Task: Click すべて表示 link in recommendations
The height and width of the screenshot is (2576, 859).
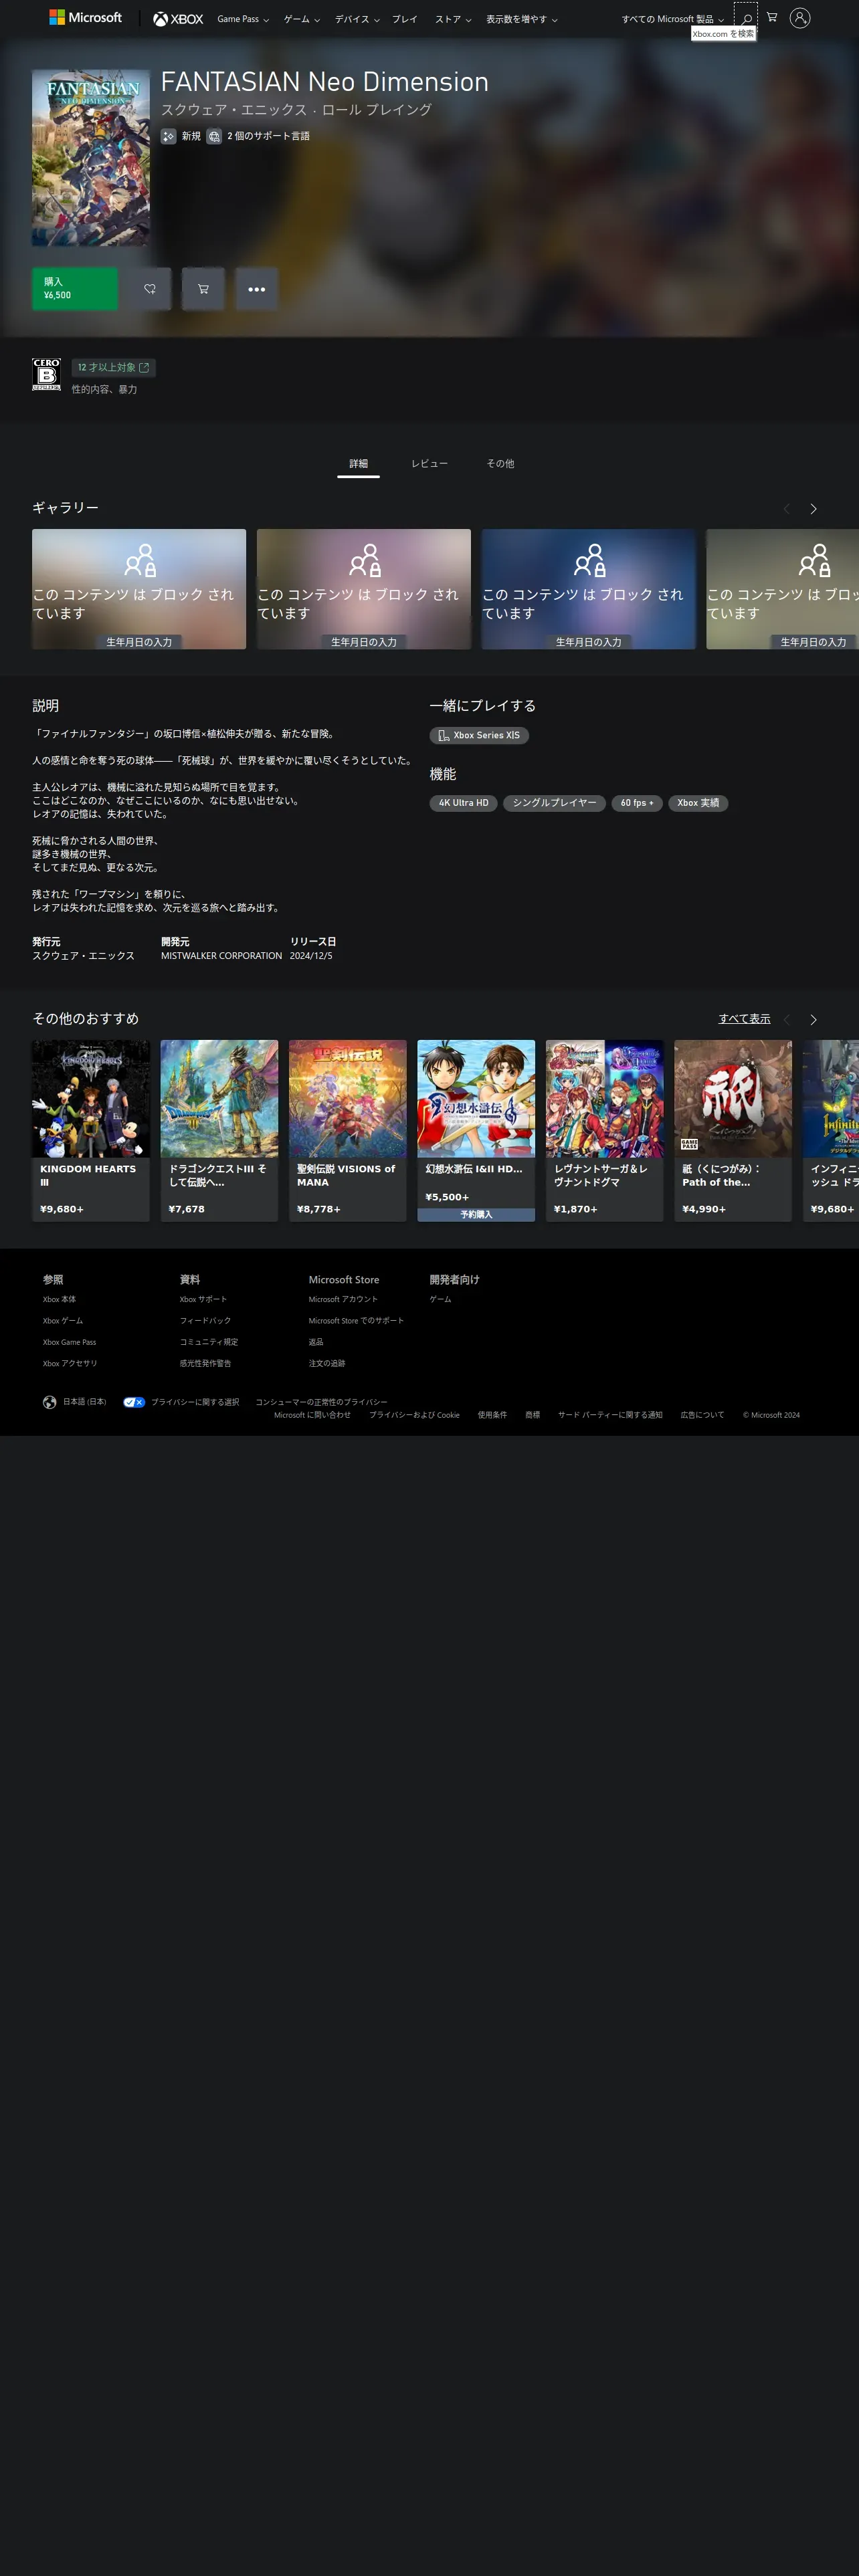Action: click(744, 1019)
